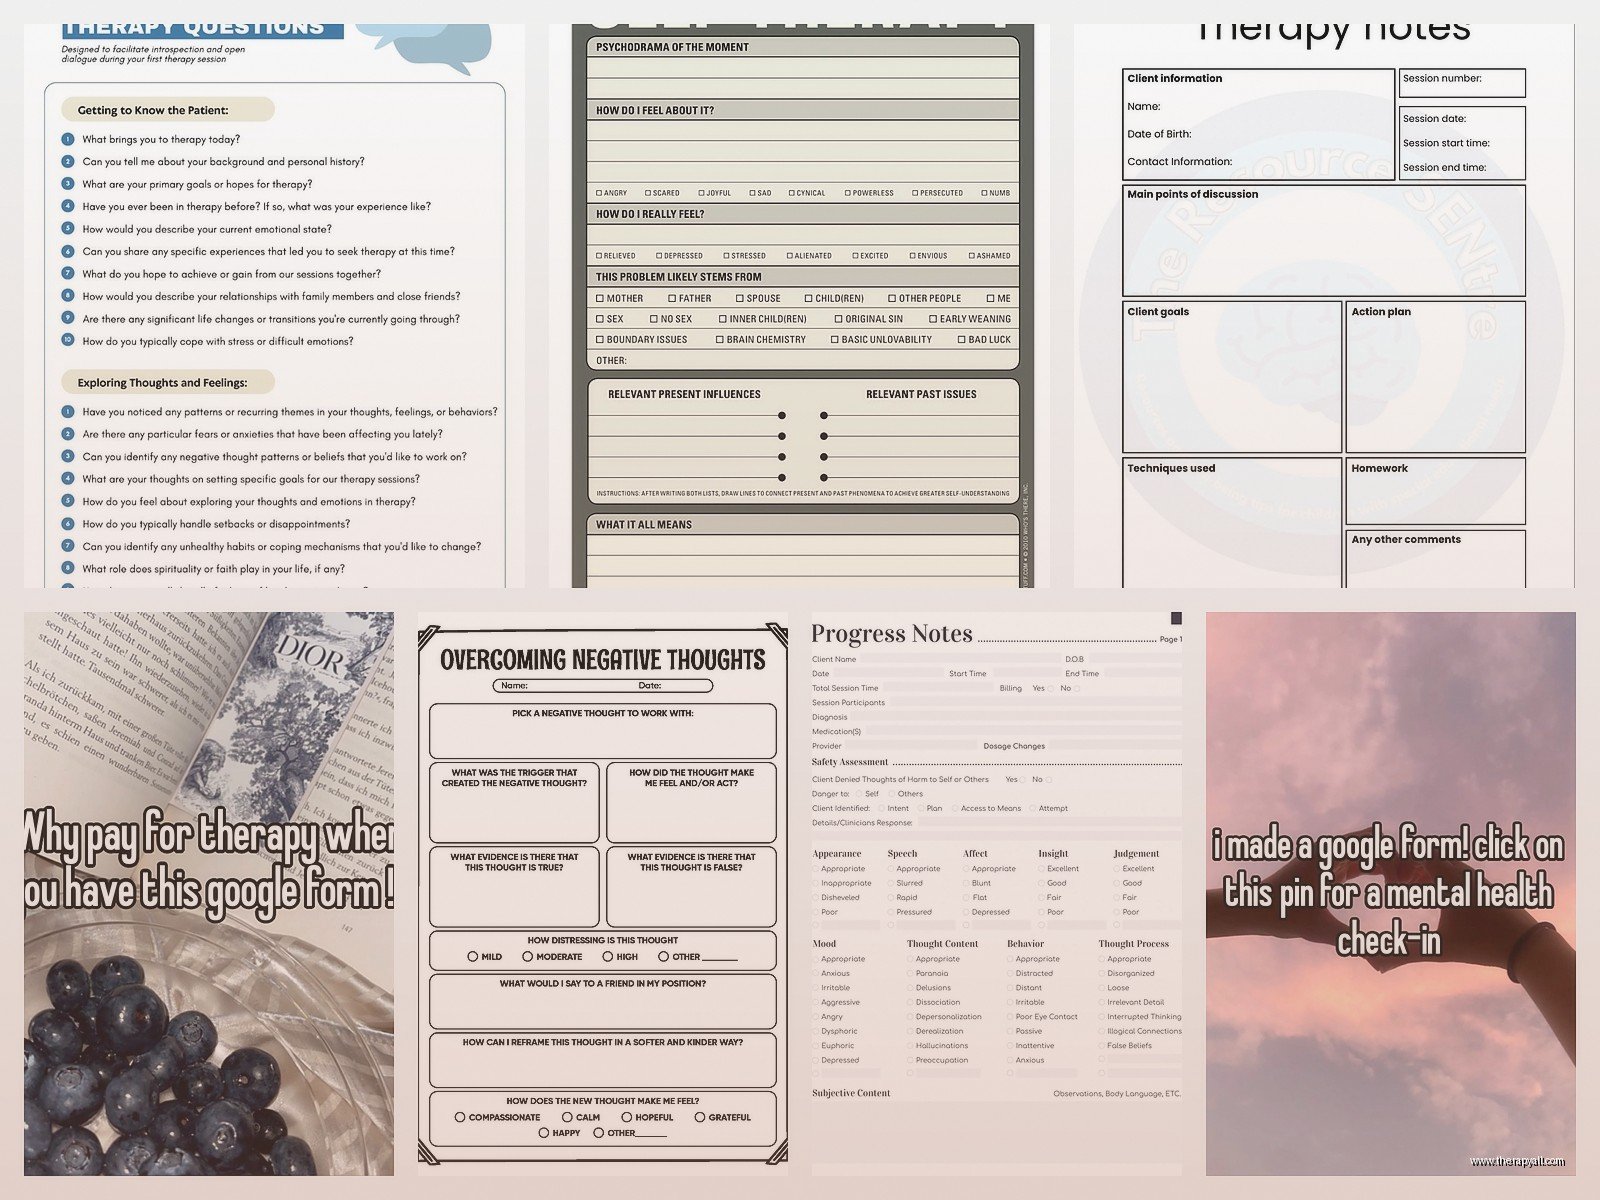Click the 'RELEVANT PAST ISSUES' label
The width and height of the screenshot is (1600, 1200).
[921, 394]
